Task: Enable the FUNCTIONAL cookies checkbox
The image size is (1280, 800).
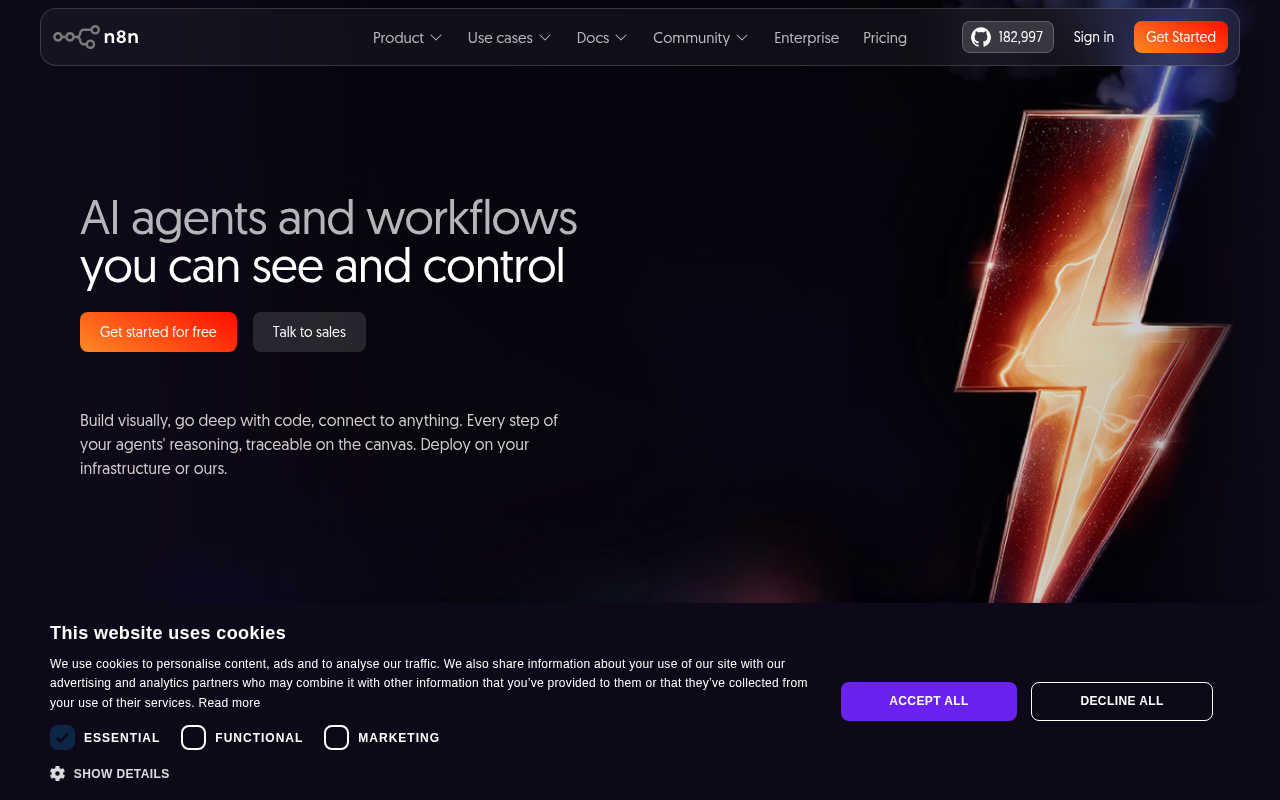Action: [x=193, y=737]
